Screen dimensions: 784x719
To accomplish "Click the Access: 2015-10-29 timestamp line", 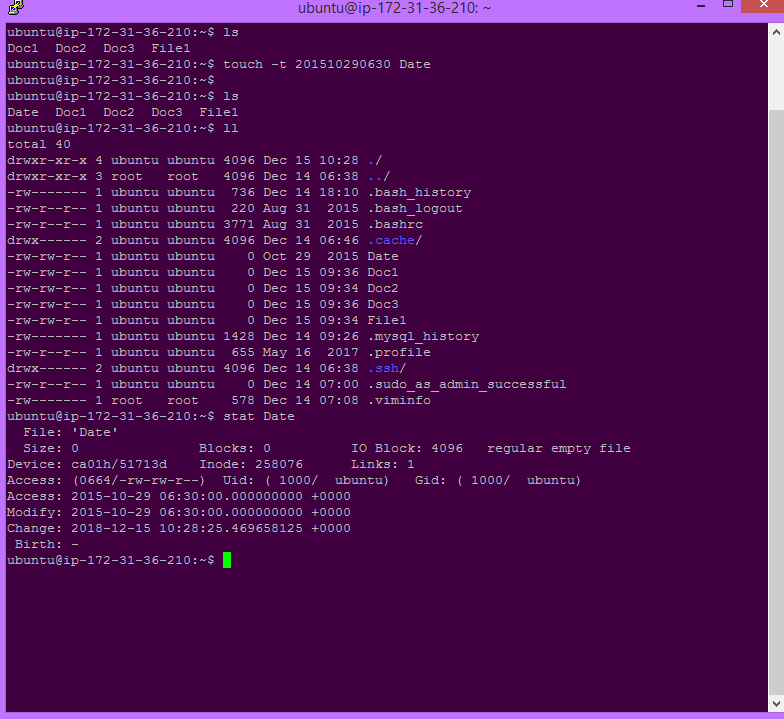I will (179, 496).
